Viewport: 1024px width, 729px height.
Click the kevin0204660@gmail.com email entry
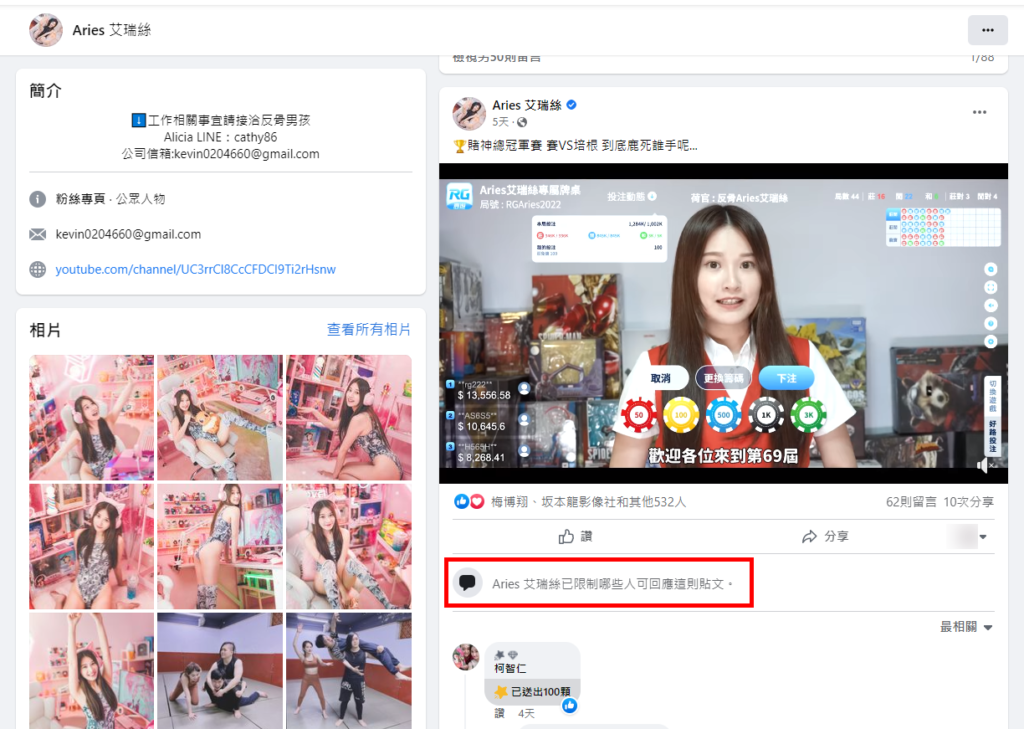point(128,234)
